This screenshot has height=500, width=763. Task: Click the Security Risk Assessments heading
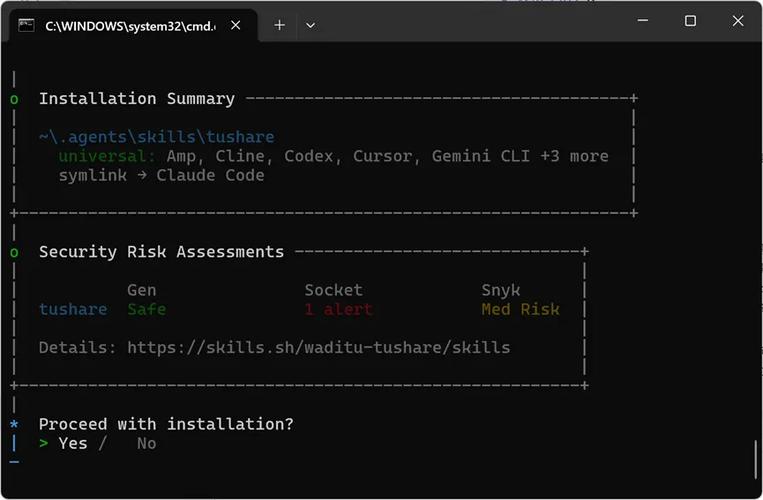click(162, 251)
